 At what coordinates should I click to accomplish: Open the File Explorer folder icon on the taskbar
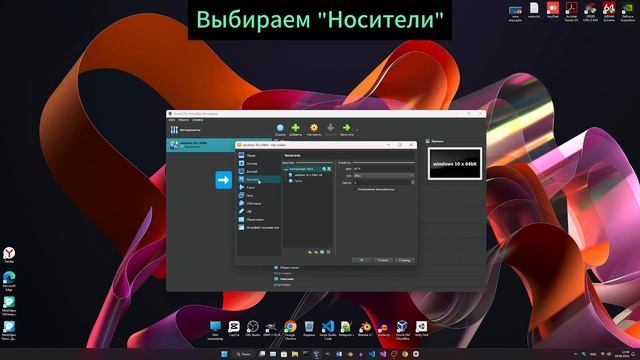point(295,354)
